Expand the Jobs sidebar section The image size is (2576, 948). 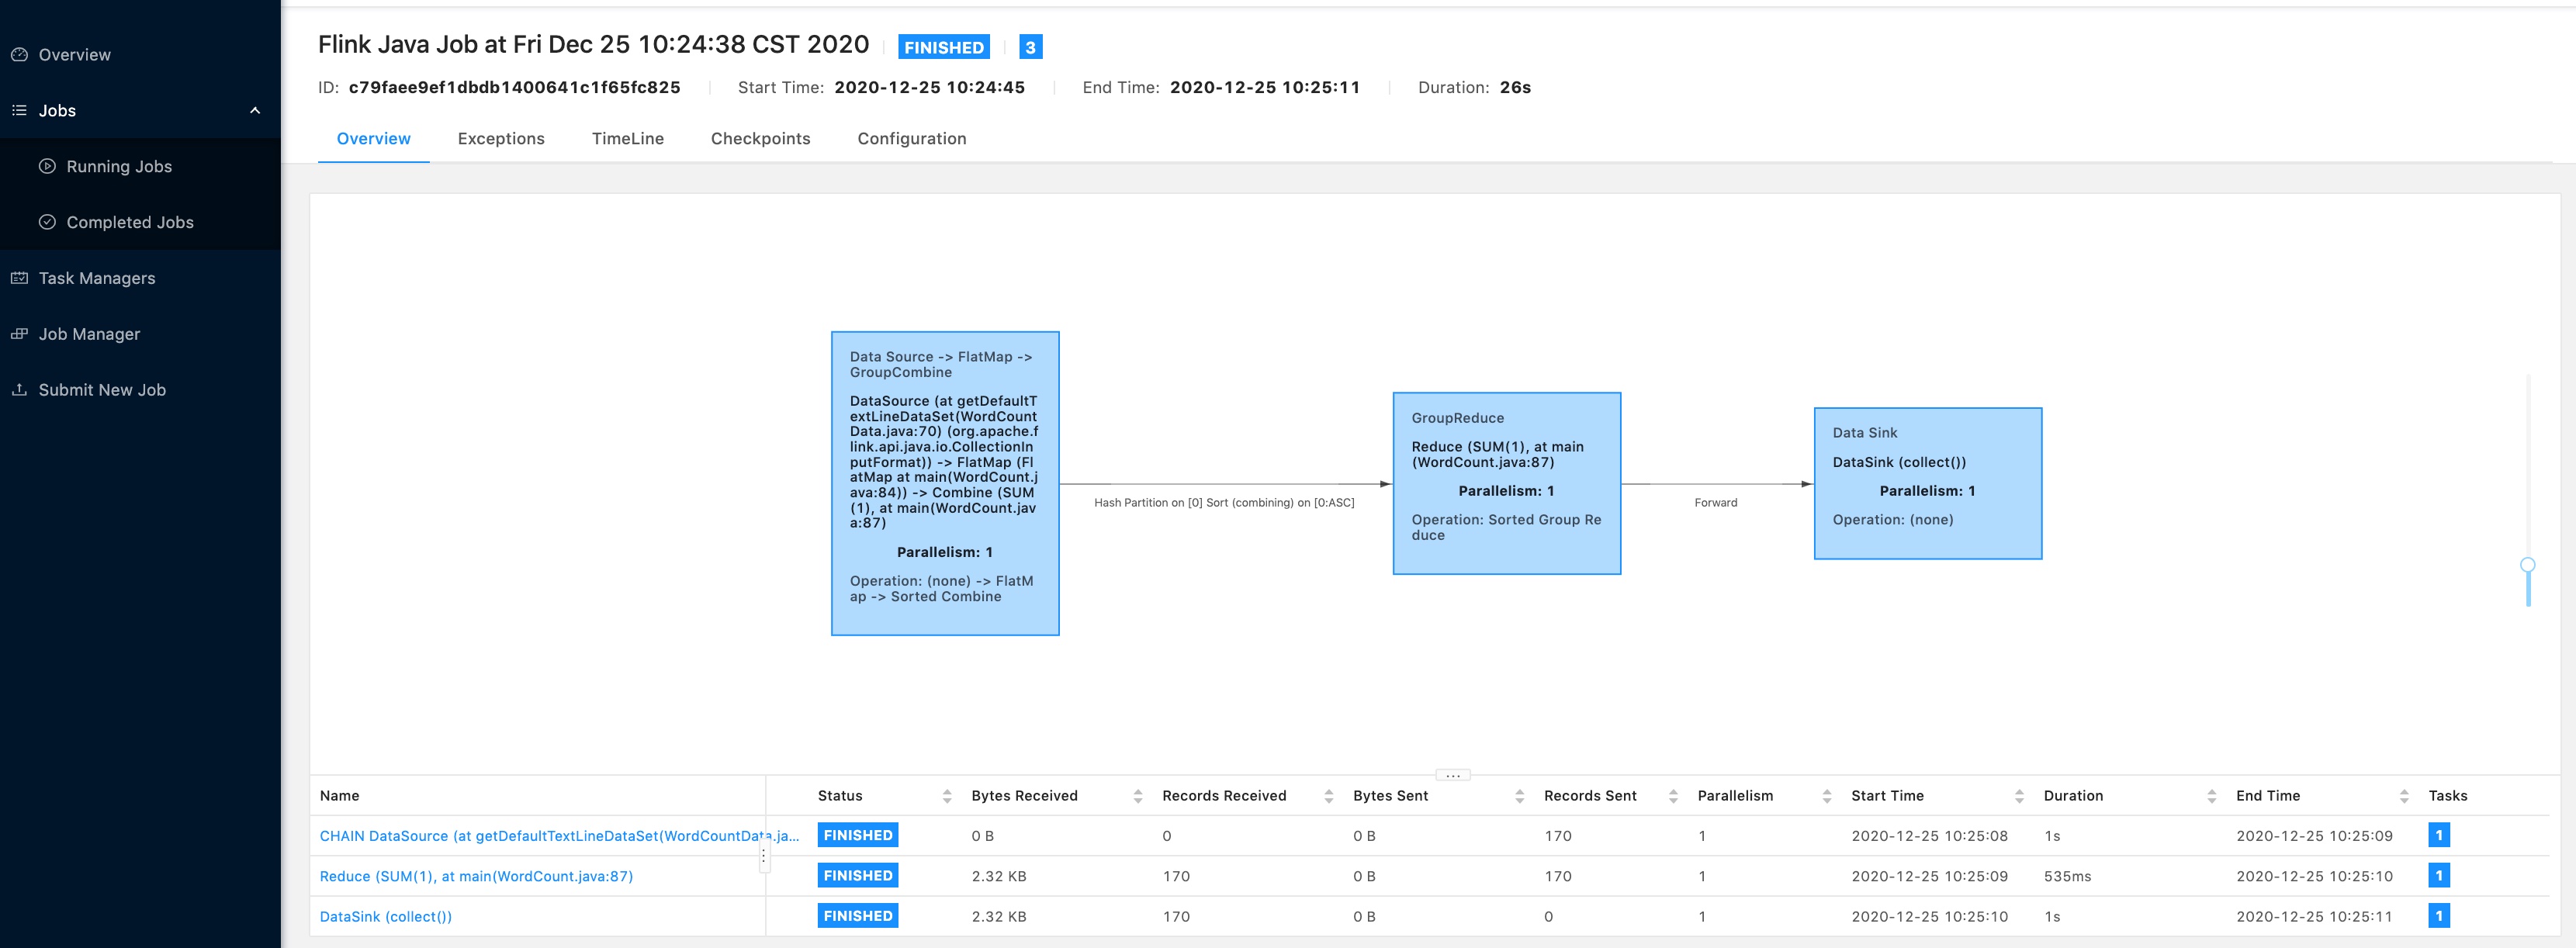coord(254,110)
